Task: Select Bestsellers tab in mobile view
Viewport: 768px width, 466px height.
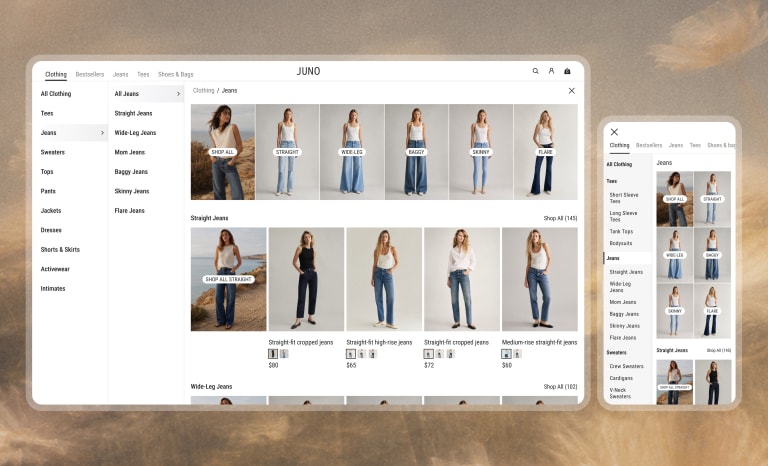Action: [x=649, y=145]
